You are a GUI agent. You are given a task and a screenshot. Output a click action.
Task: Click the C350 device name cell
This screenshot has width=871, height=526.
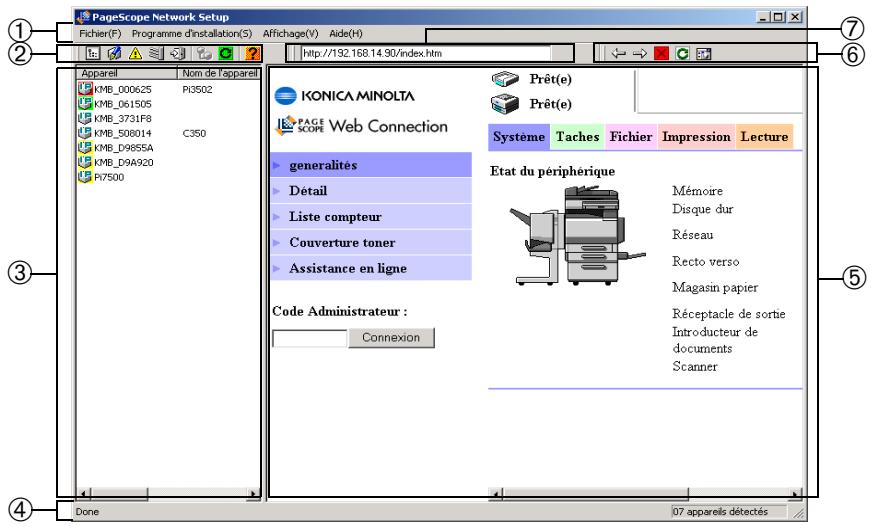coord(194,133)
